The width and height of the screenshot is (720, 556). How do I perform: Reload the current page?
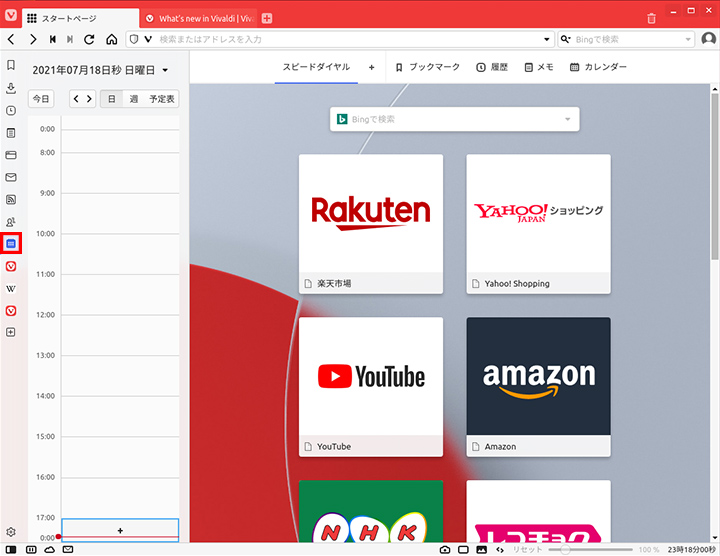click(89, 39)
